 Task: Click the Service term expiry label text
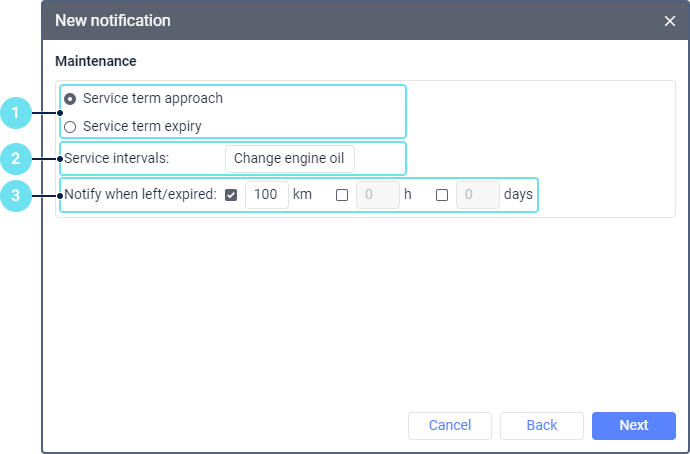coord(142,127)
